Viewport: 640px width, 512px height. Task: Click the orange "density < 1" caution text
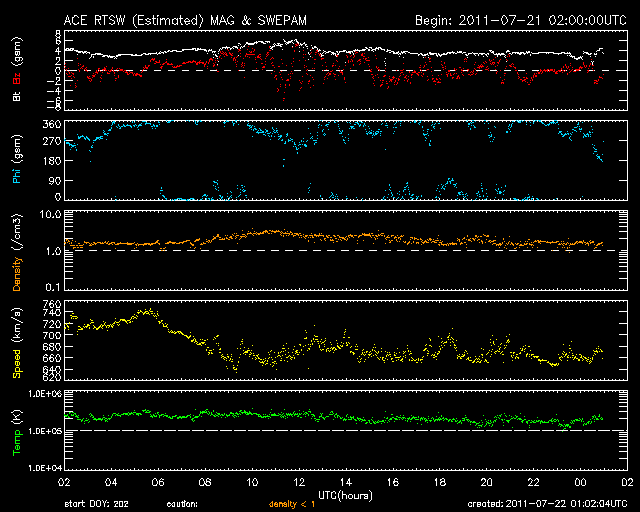pos(292,504)
